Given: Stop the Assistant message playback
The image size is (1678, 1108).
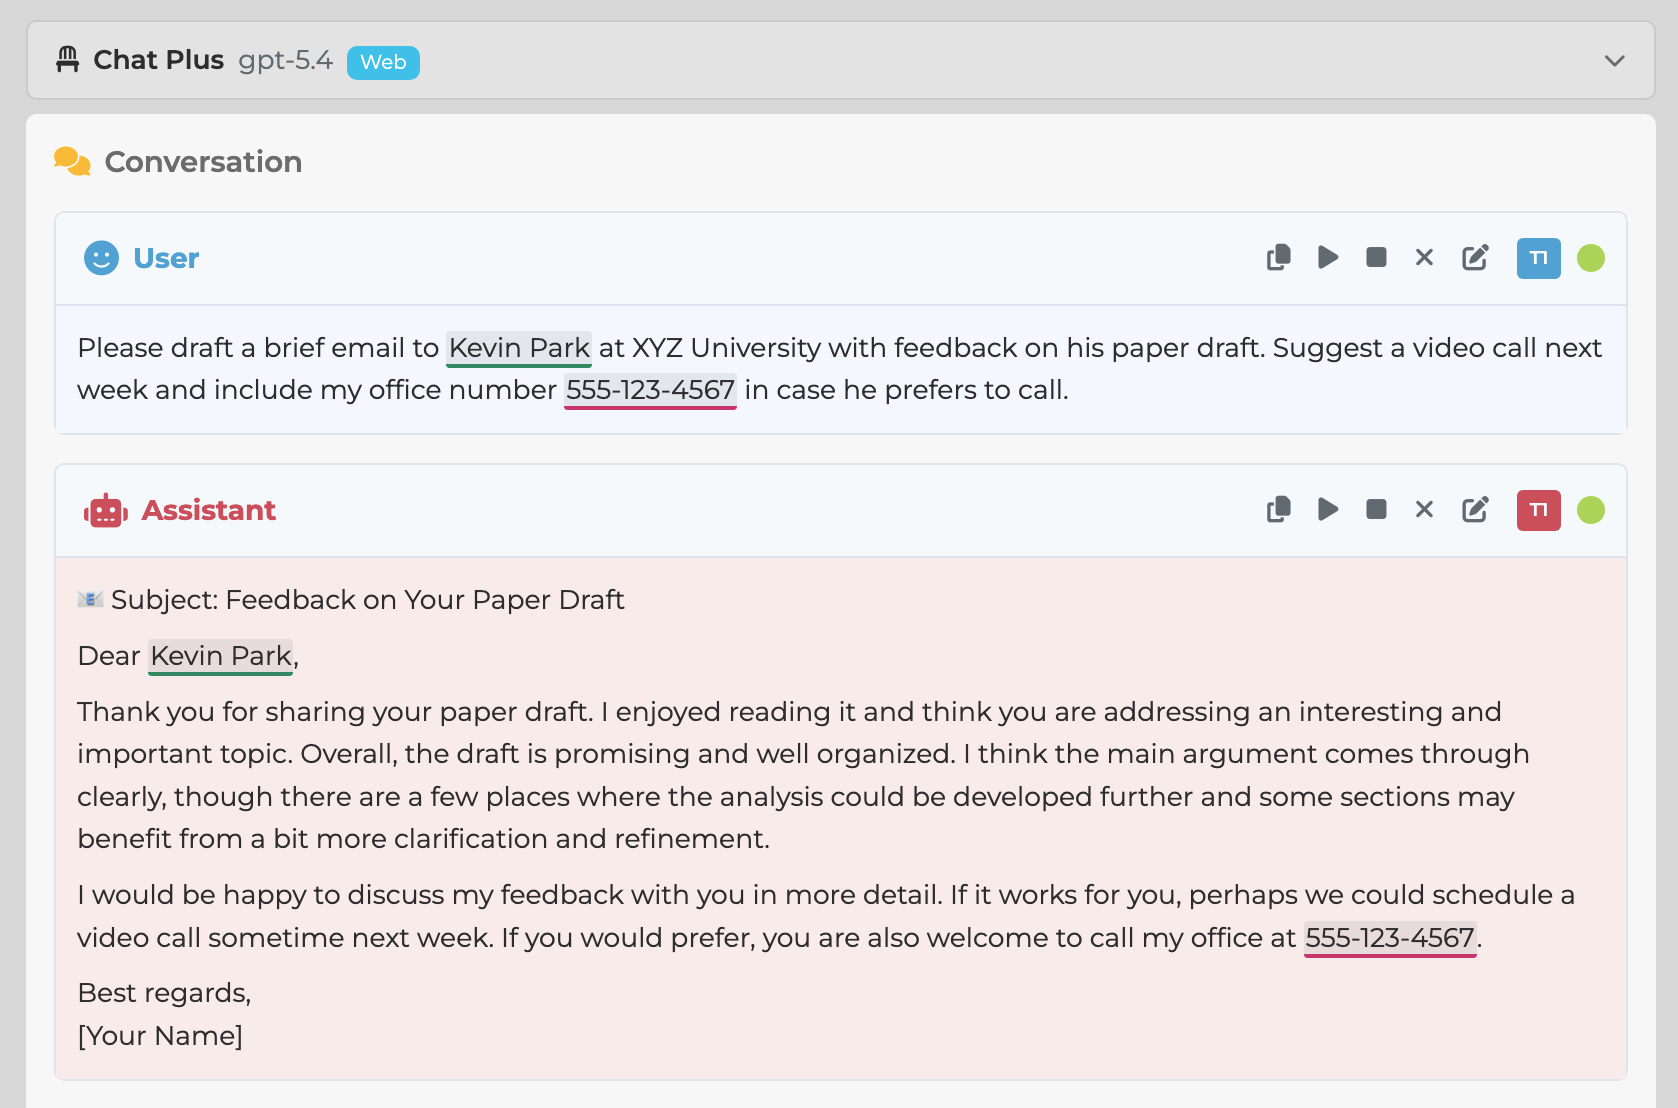Looking at the screenshot, I should 1377,510.
